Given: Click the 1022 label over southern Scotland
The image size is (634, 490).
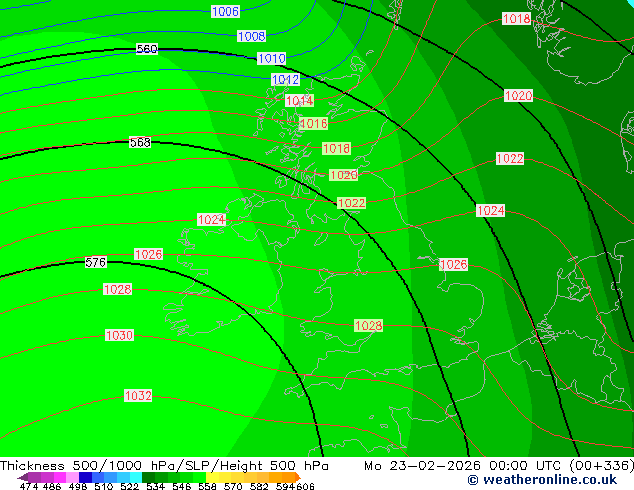Looking at the screenshot, I should 351,203.
